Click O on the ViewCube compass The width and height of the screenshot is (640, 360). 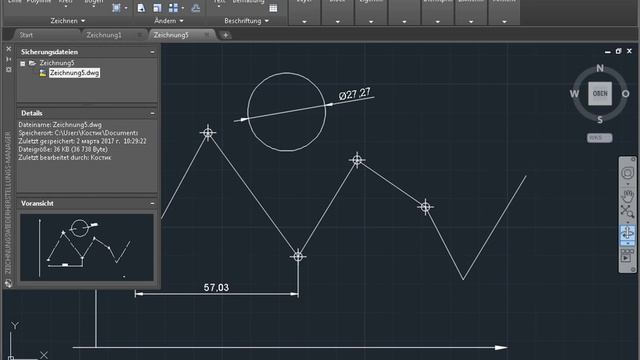625,94
